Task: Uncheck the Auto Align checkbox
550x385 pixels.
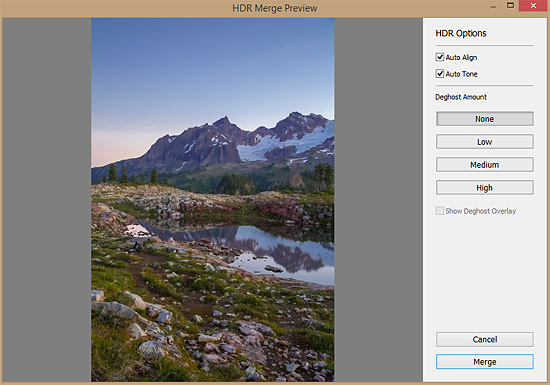Action: [440, 57]
